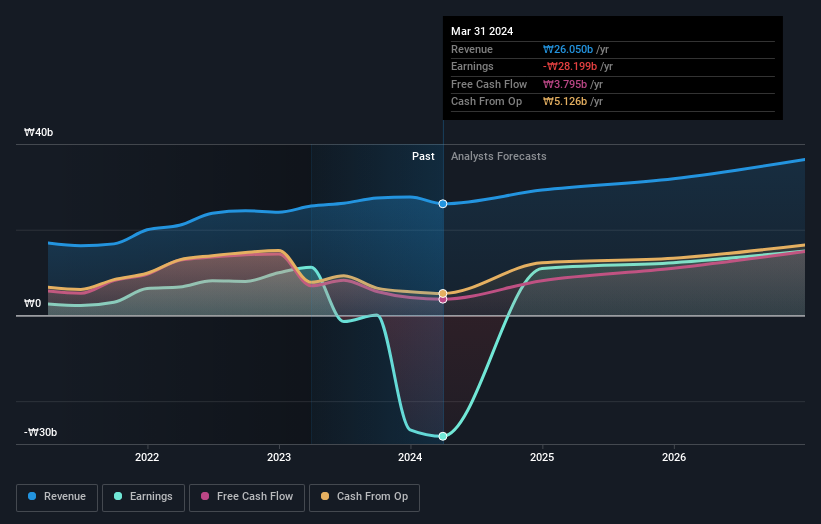Image resolution: width=821 pixels, height=524 pixels.
Task: Click the ₩3.795b free cash flow value
Action: pos(565,84)
